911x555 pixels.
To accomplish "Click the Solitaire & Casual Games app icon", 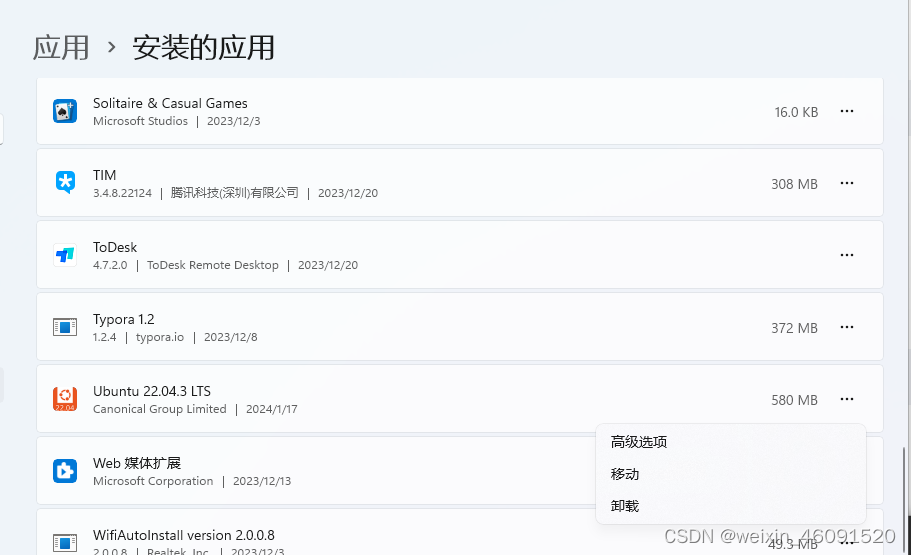I will [x=65, y=111].
